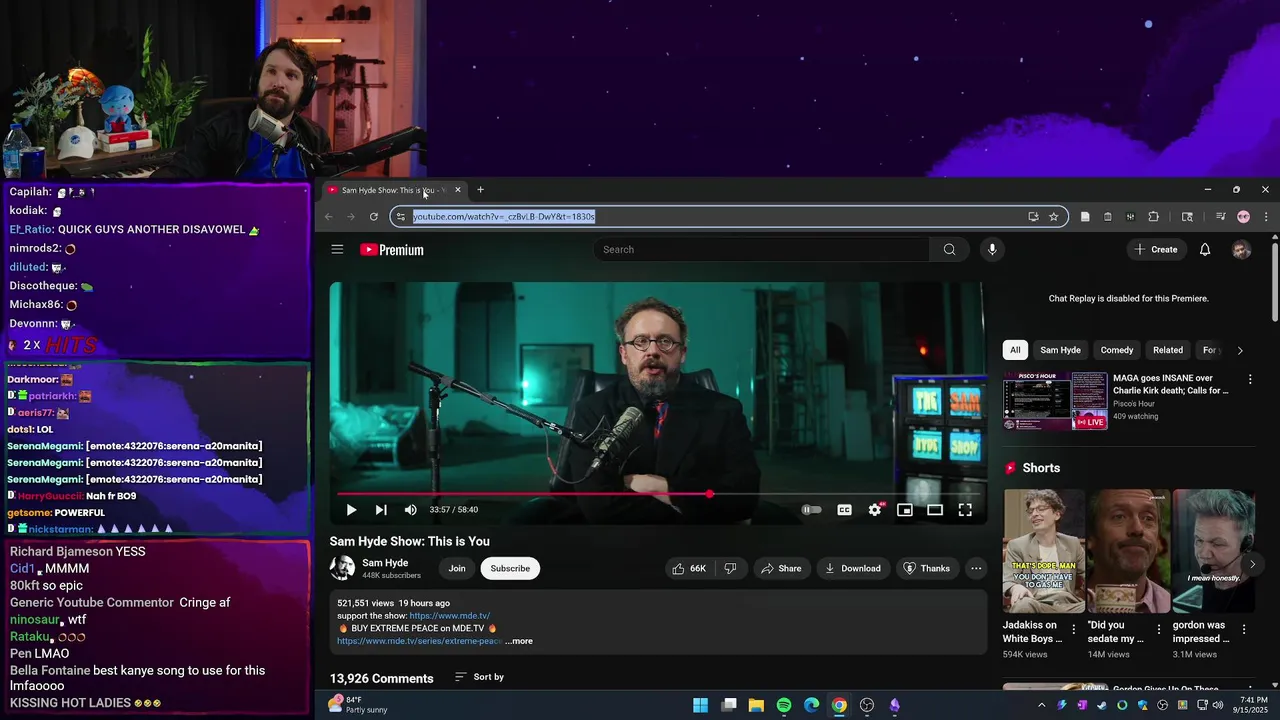Skip to next video
Image resolution: width=1280 pixels, height=720 pixels.
(381, 510)
